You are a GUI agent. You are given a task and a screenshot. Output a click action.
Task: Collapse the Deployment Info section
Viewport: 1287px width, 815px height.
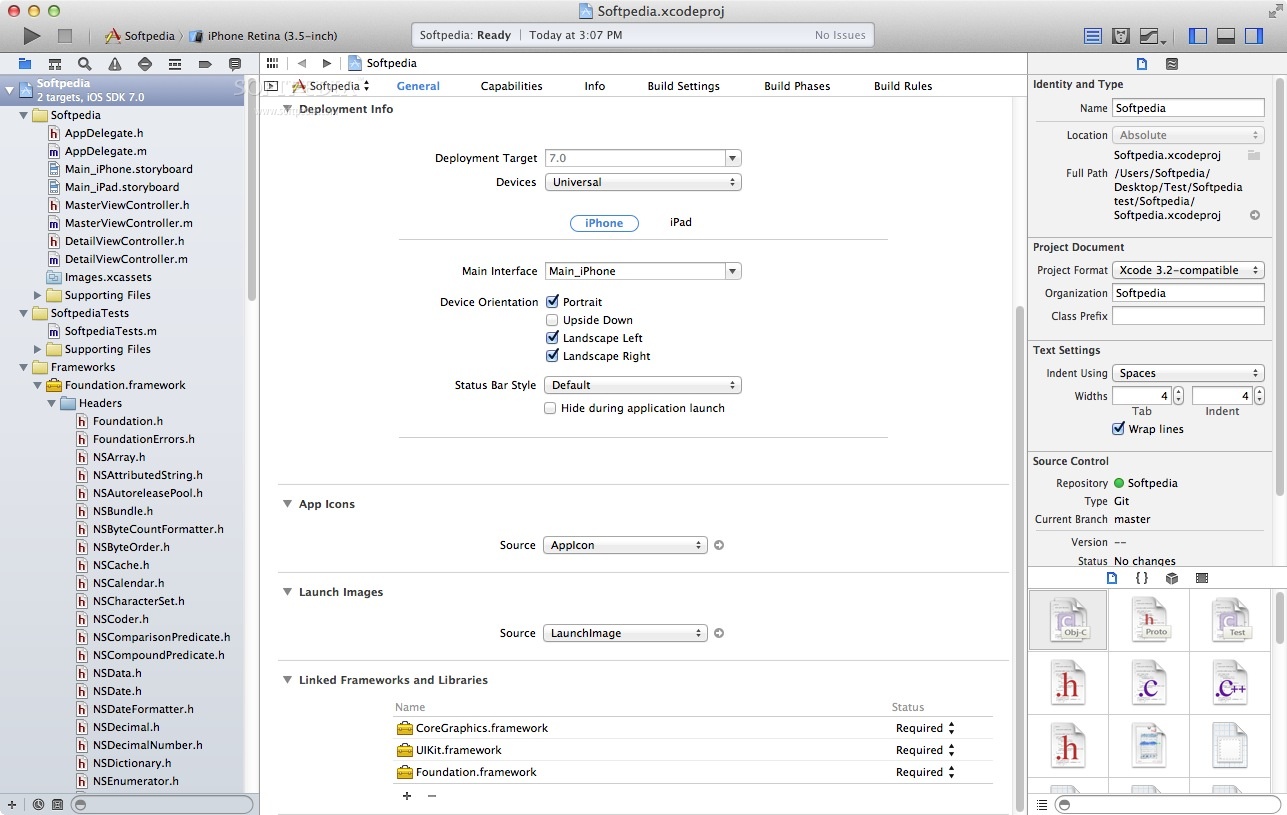(x=288, y=109)
